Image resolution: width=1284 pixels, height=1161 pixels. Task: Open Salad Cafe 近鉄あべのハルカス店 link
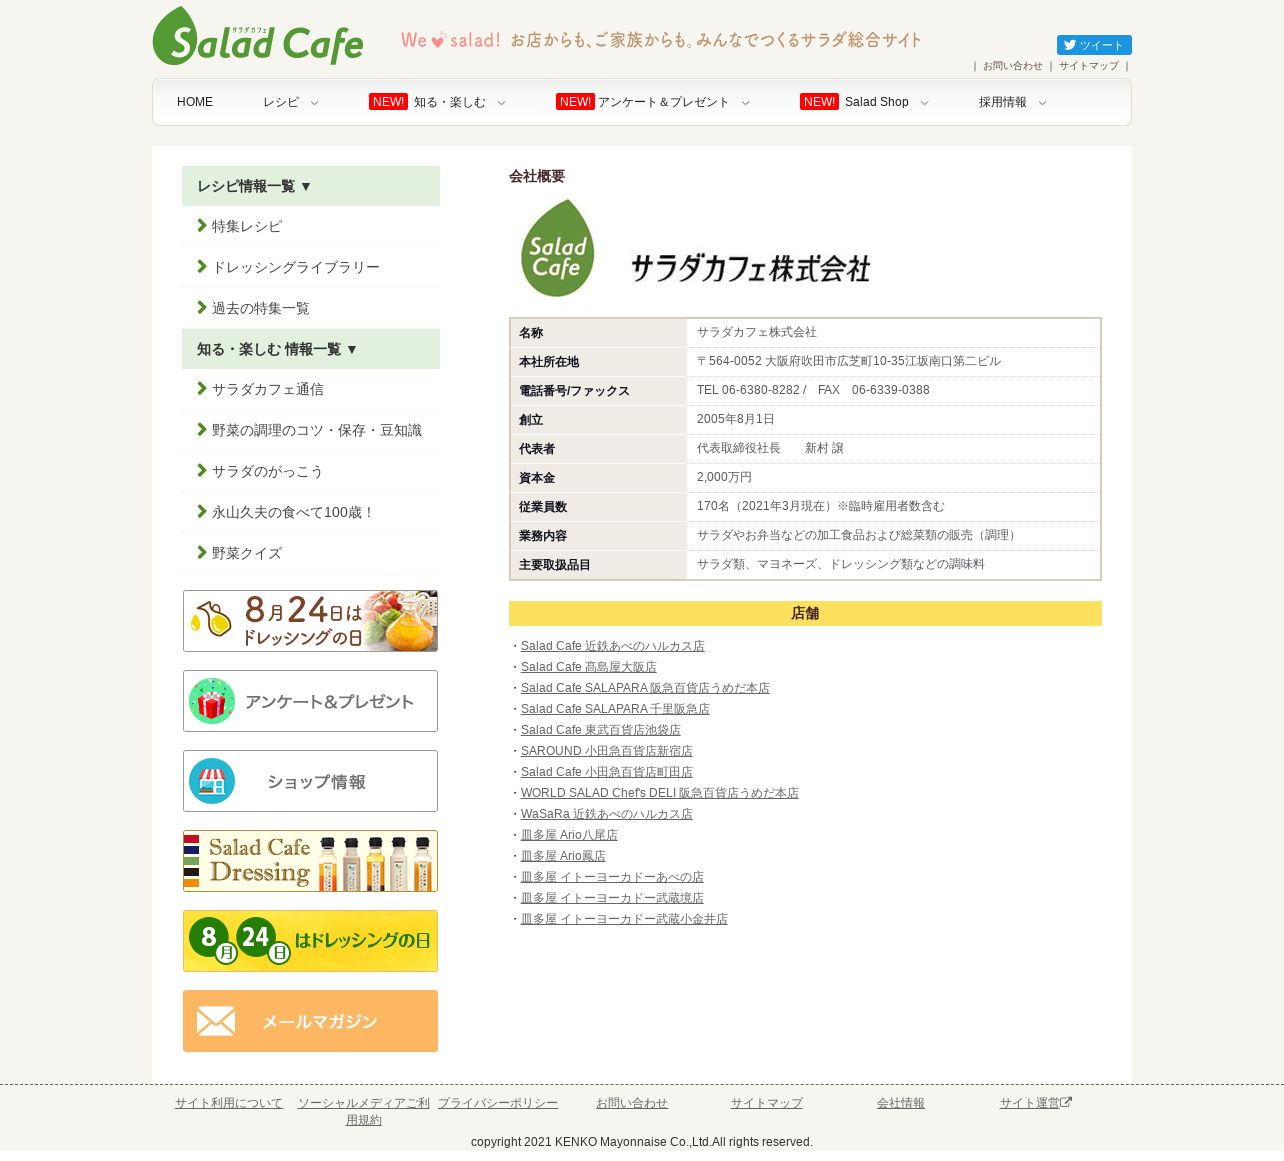coord(612,646)
